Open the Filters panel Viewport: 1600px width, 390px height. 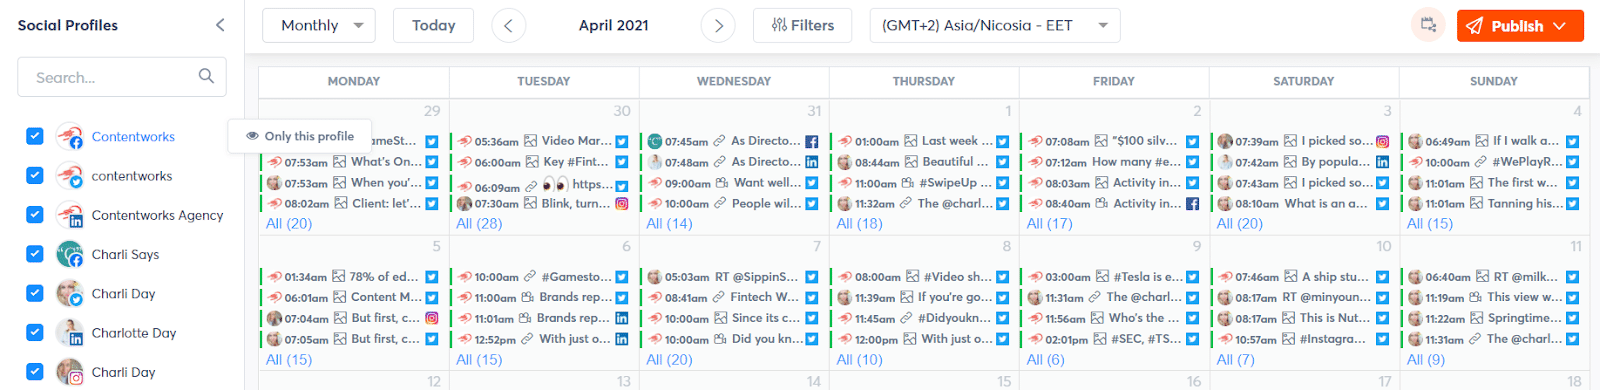(802, 26)
